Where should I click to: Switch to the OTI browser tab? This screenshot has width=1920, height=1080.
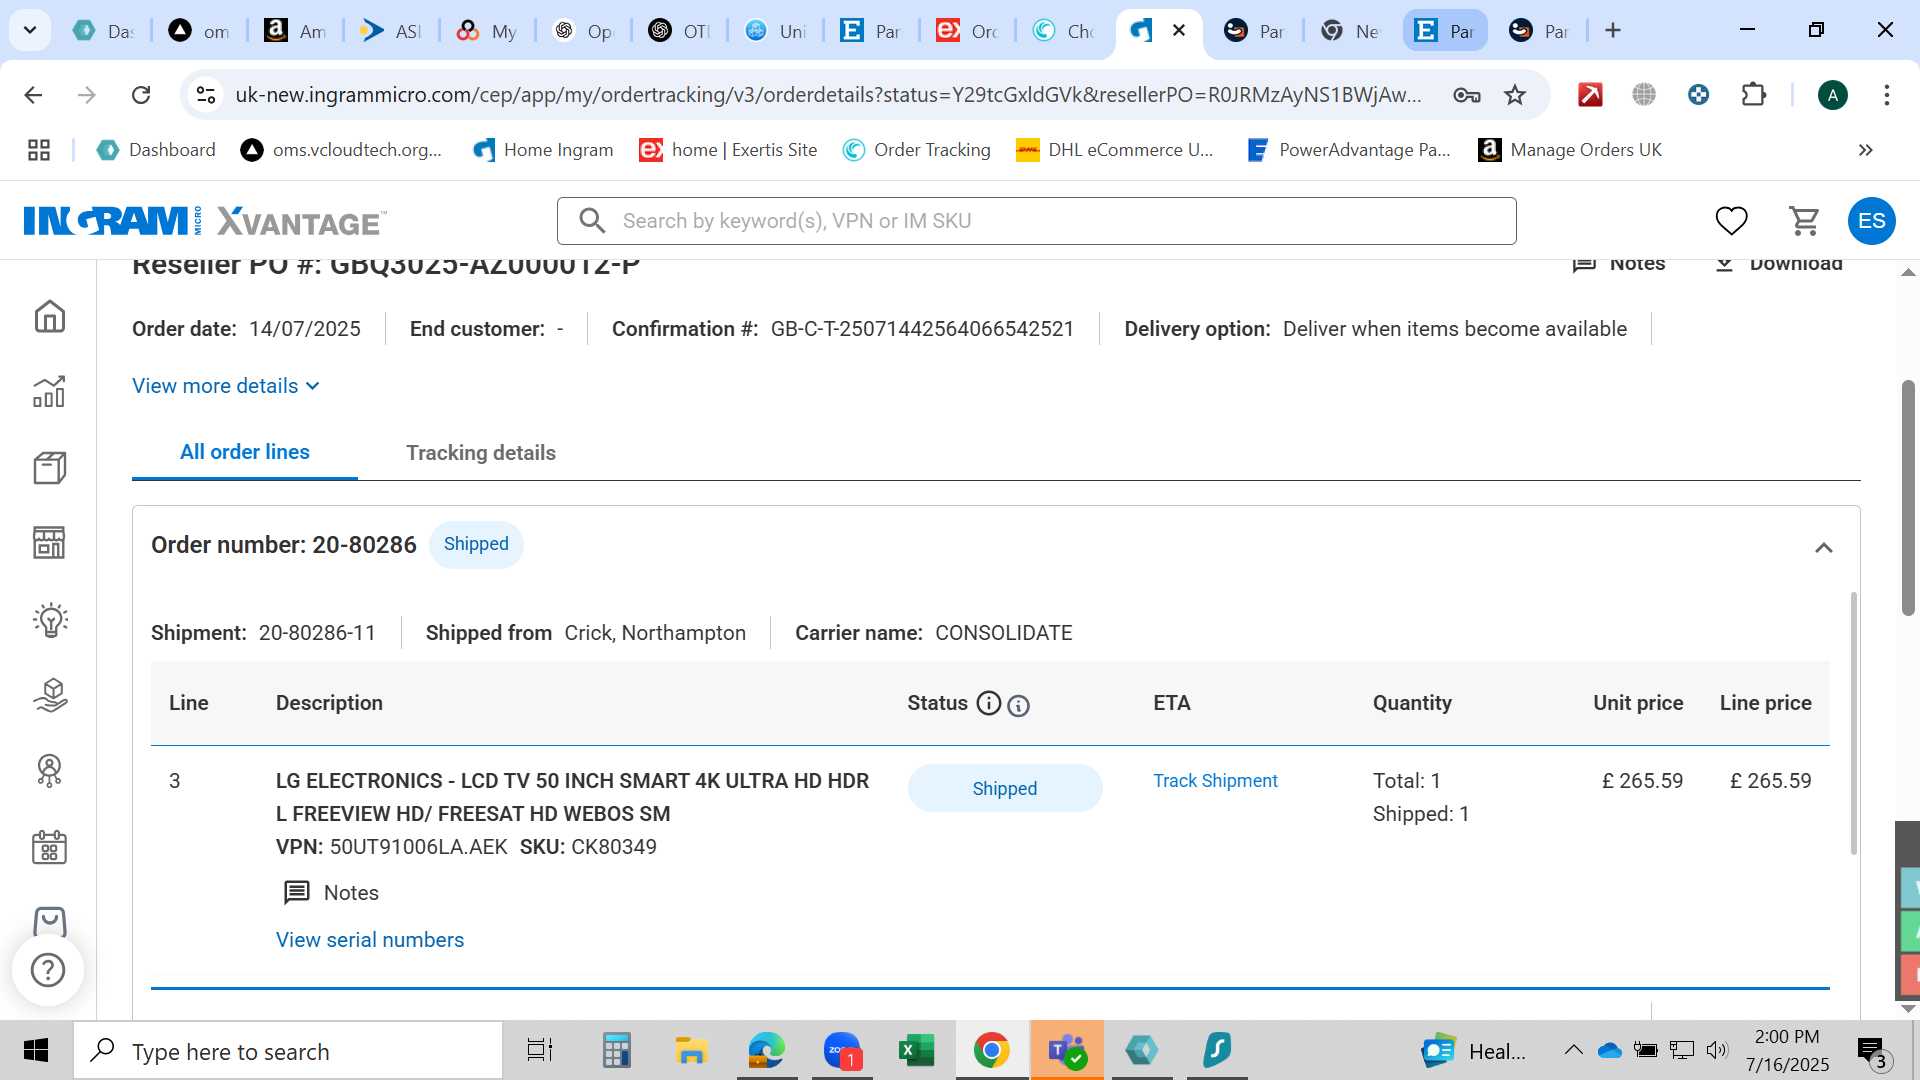pyautogui.click(x=680, y=31)
